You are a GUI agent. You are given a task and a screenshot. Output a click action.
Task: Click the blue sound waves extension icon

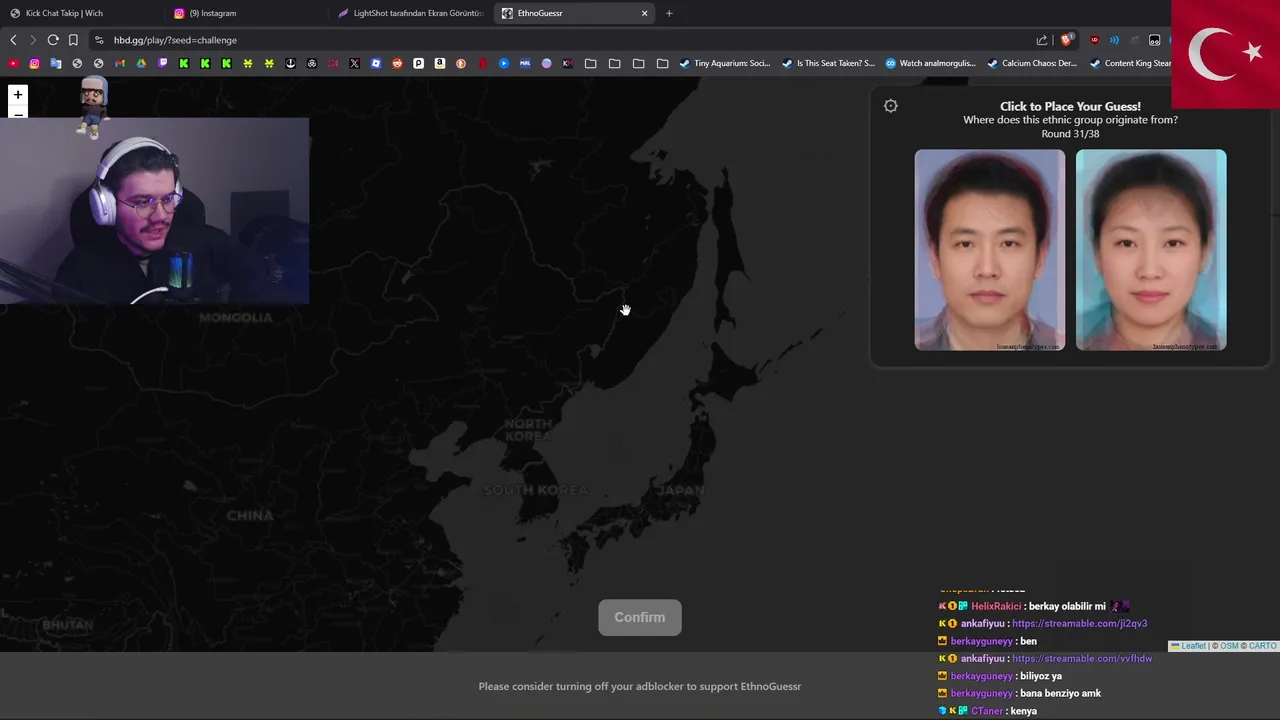tap(1114, 40)
